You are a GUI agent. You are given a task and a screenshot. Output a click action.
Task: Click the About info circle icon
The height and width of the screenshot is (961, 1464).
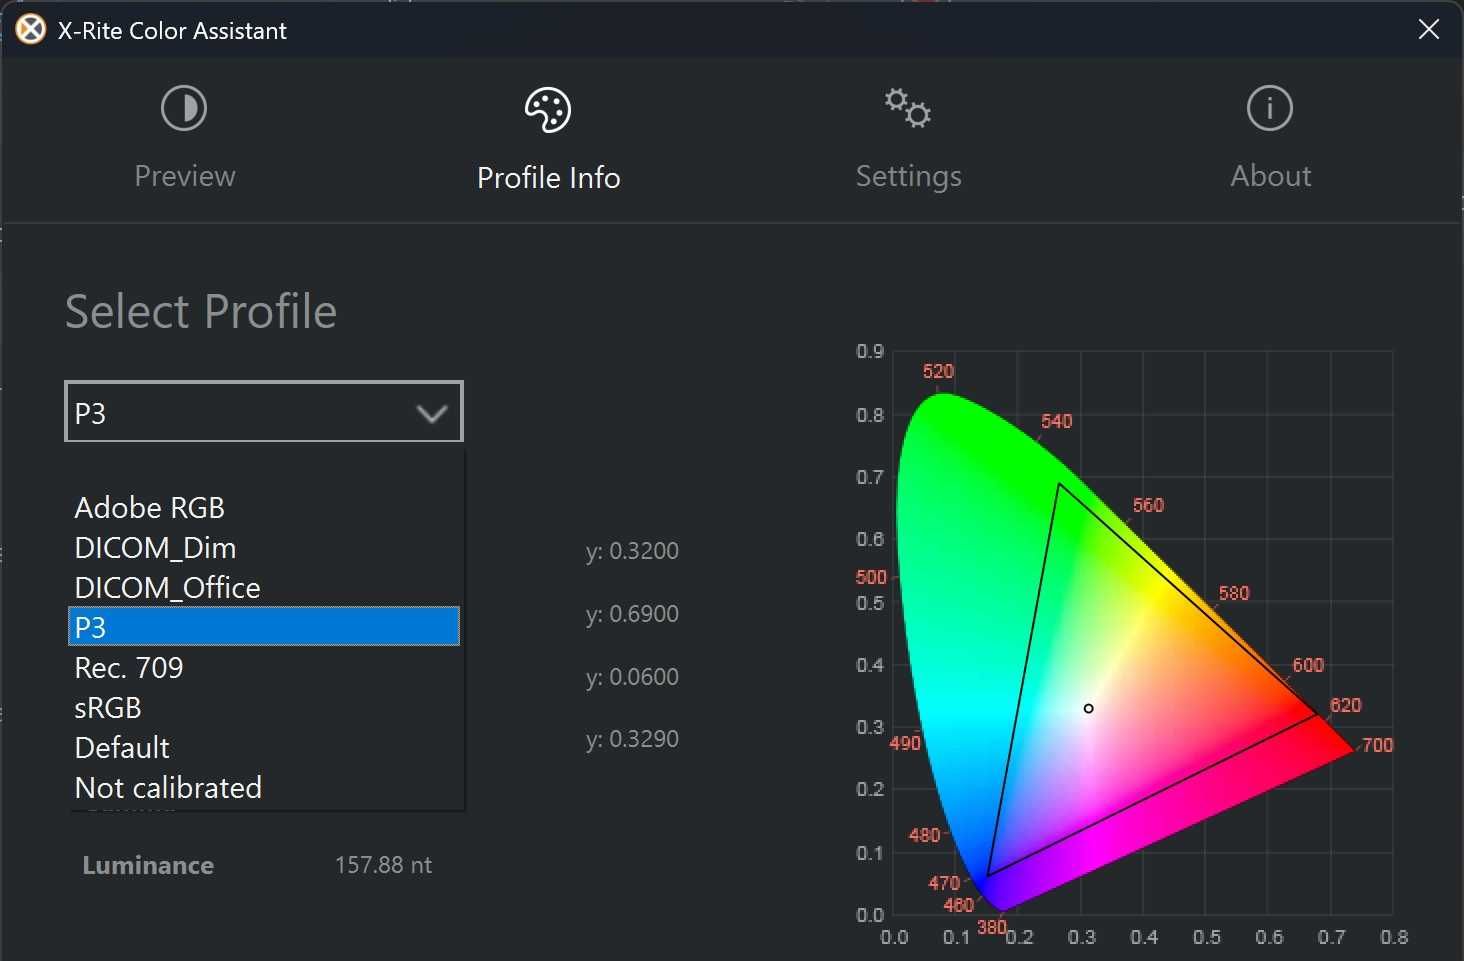(x=1270, y=108)
